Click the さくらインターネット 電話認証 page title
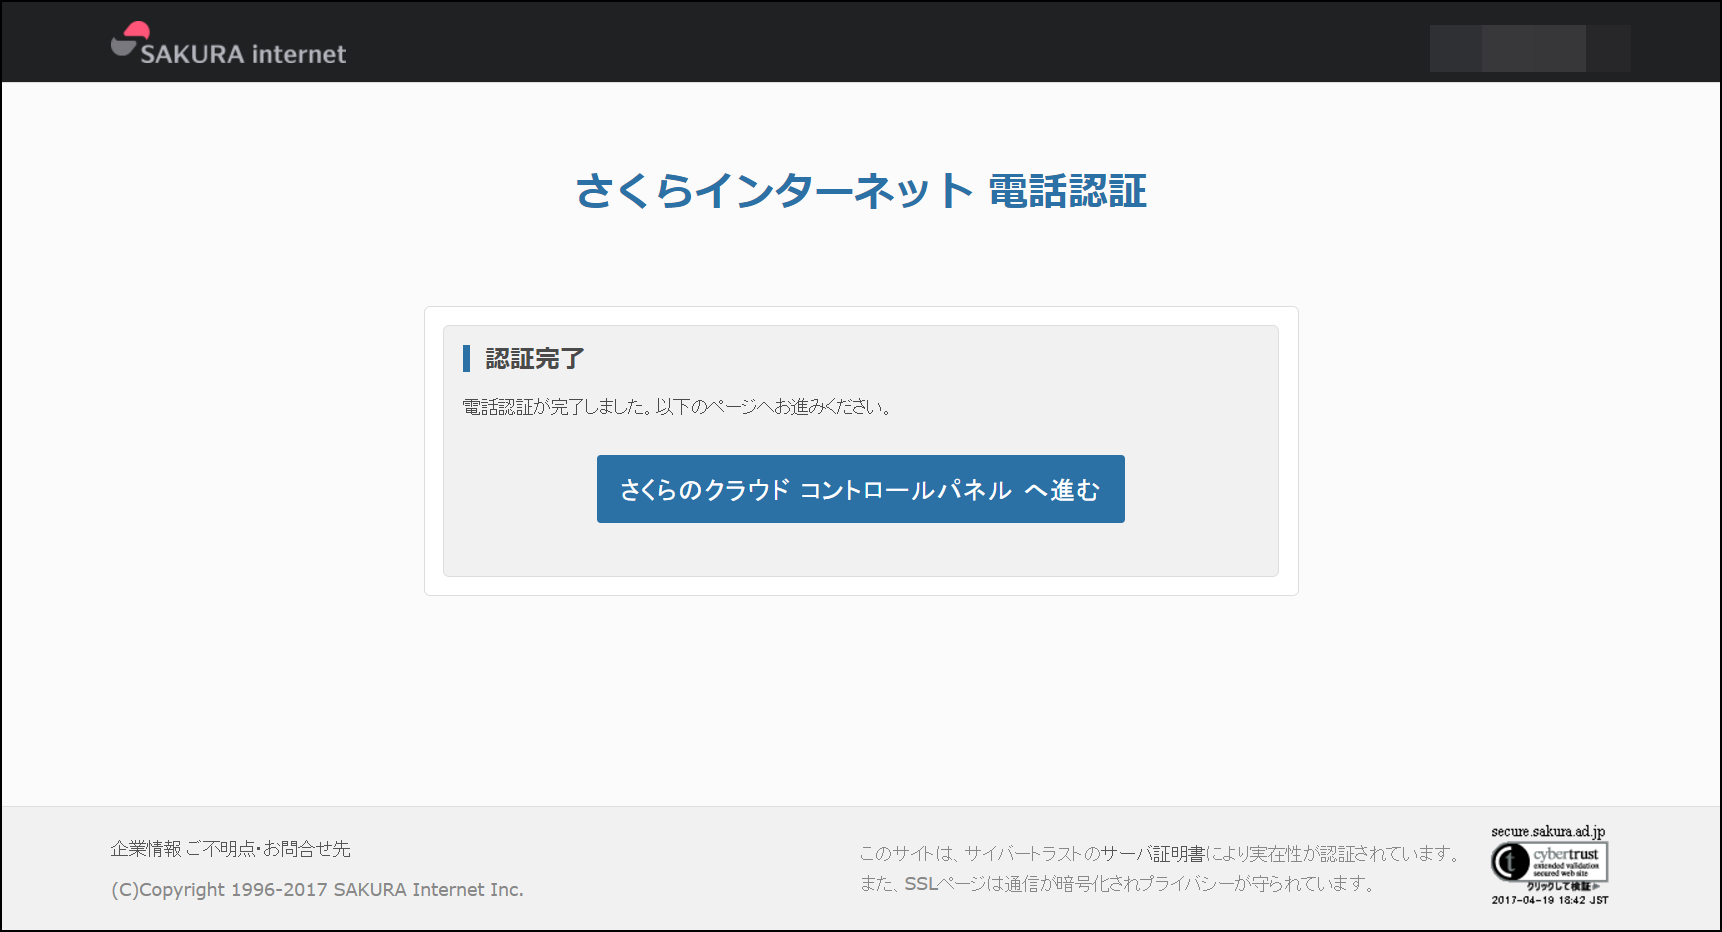The height and width of the screenshot is (932, 1722). (860, 191)
